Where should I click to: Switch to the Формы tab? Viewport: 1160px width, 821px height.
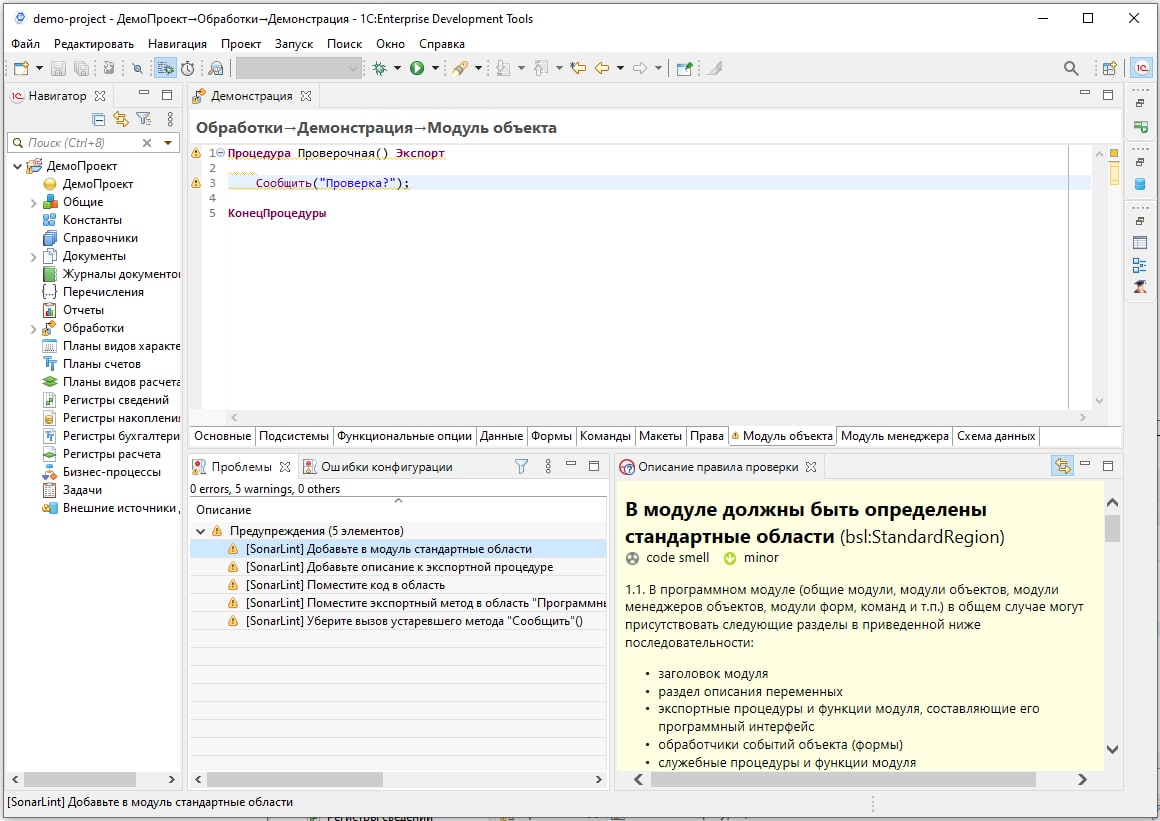tap(551, 436)
